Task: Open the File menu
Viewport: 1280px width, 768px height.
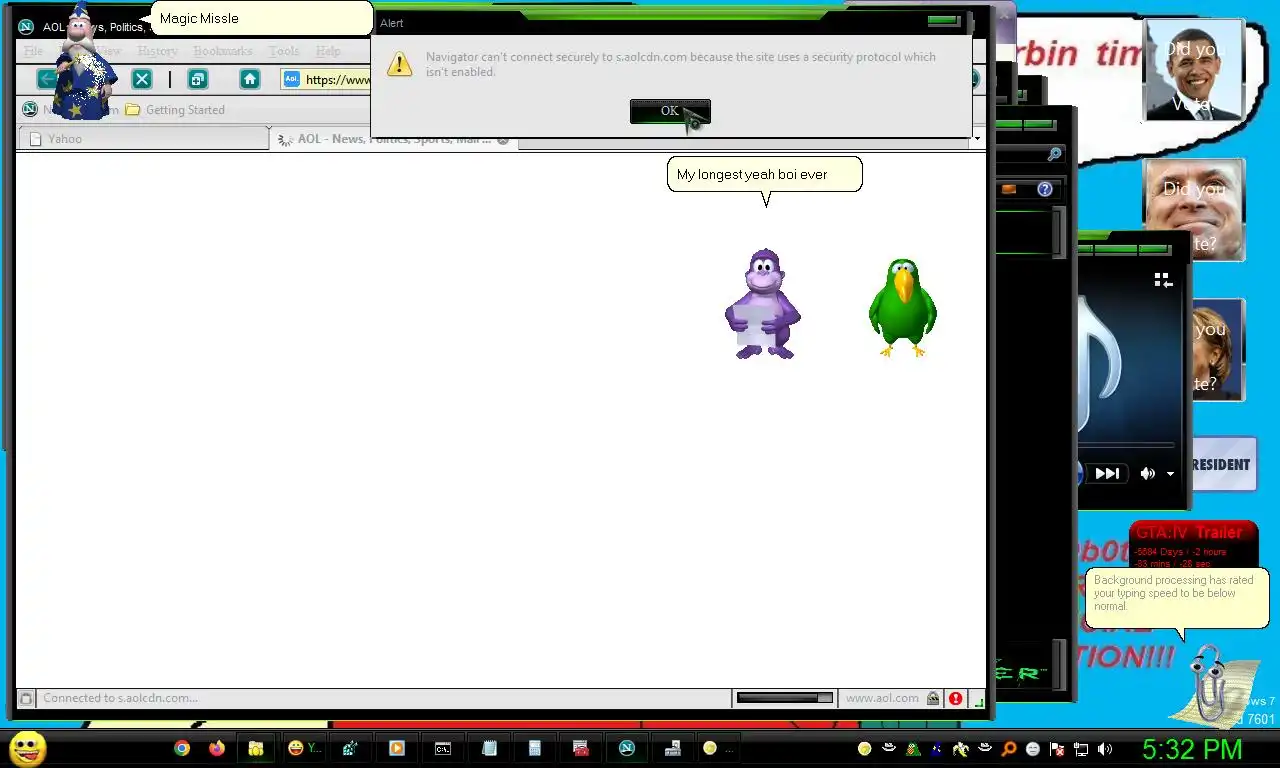Action: coord(33,51)
